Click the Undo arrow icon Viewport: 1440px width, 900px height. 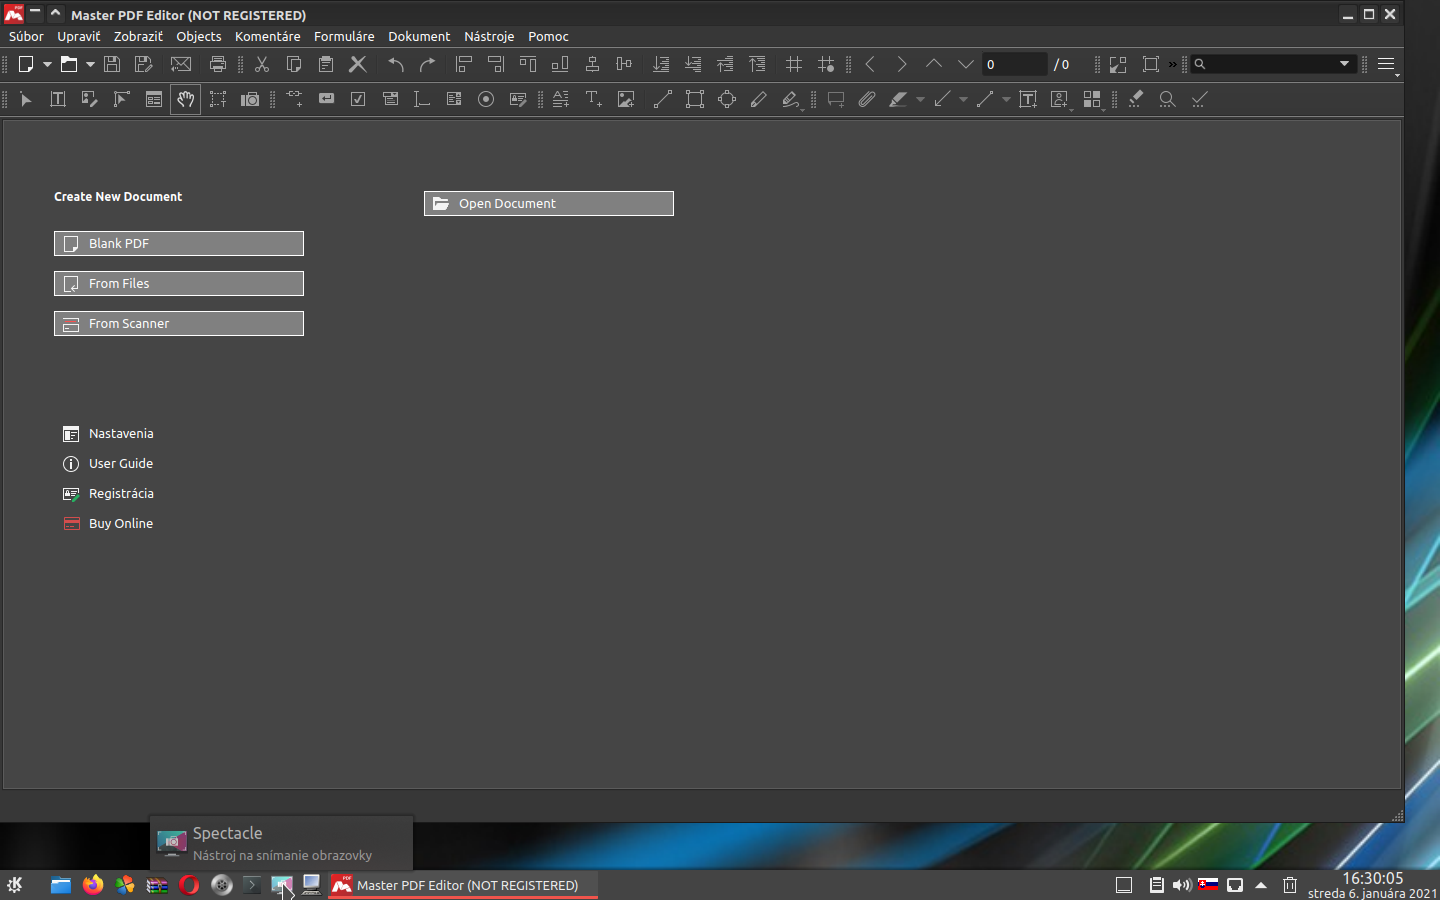point(396,64)
